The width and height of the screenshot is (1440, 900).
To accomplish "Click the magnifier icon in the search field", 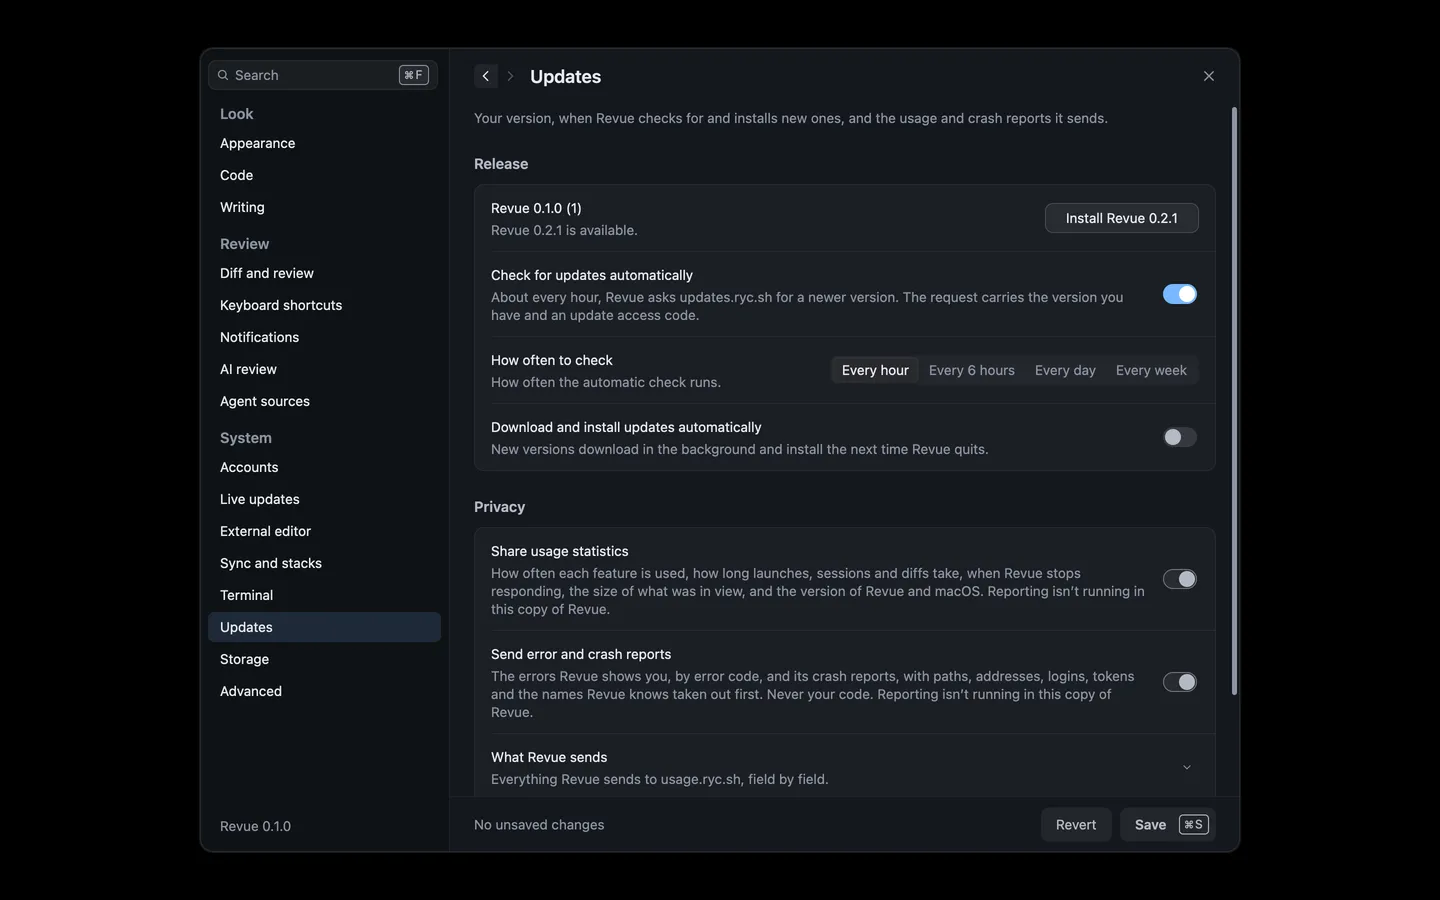I will tap(223, 75).
